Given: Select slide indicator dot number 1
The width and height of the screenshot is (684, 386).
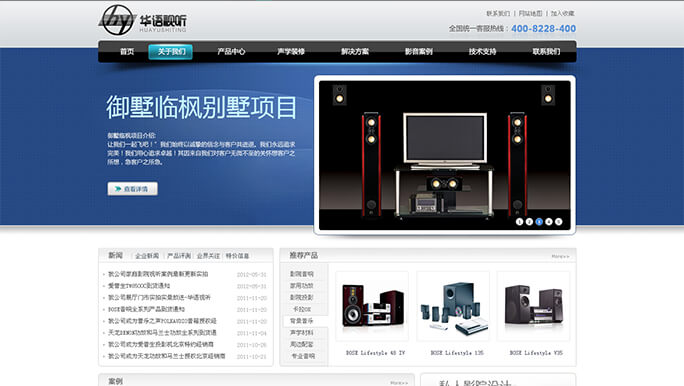Looking at the screenshot, I should pos(519,222).
